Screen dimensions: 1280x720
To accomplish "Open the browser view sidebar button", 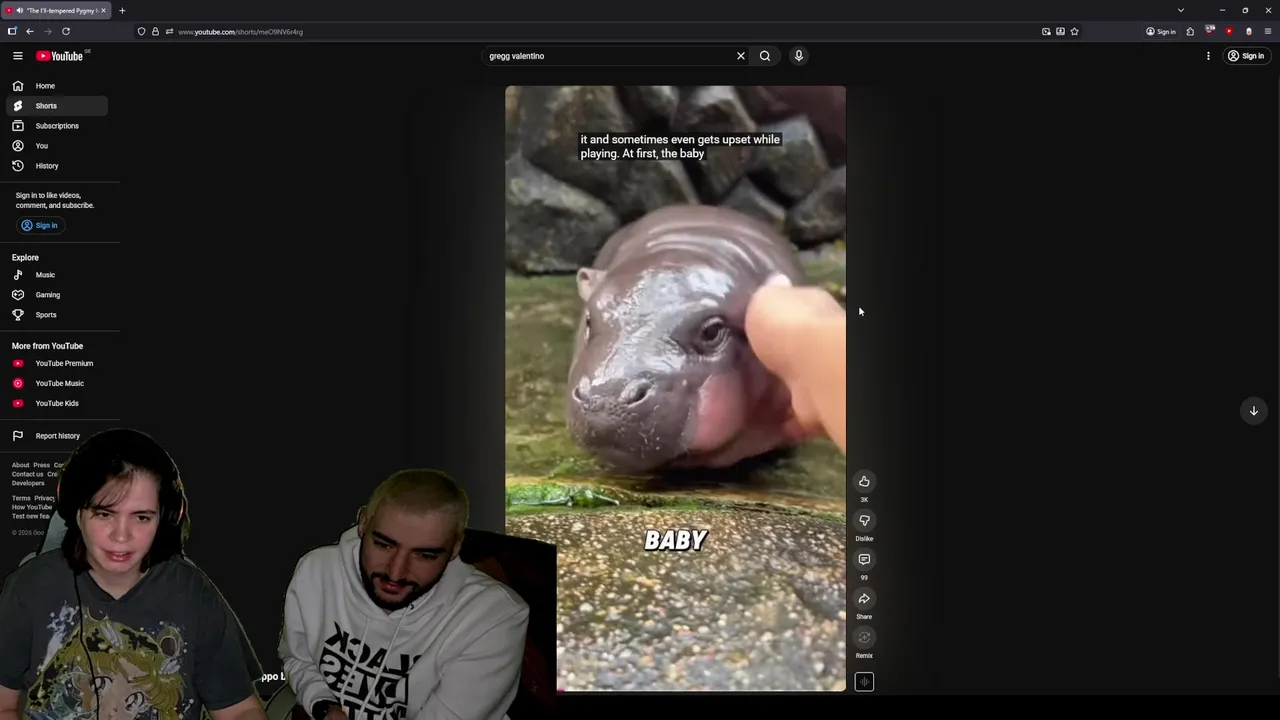I will tap(12, 32).
